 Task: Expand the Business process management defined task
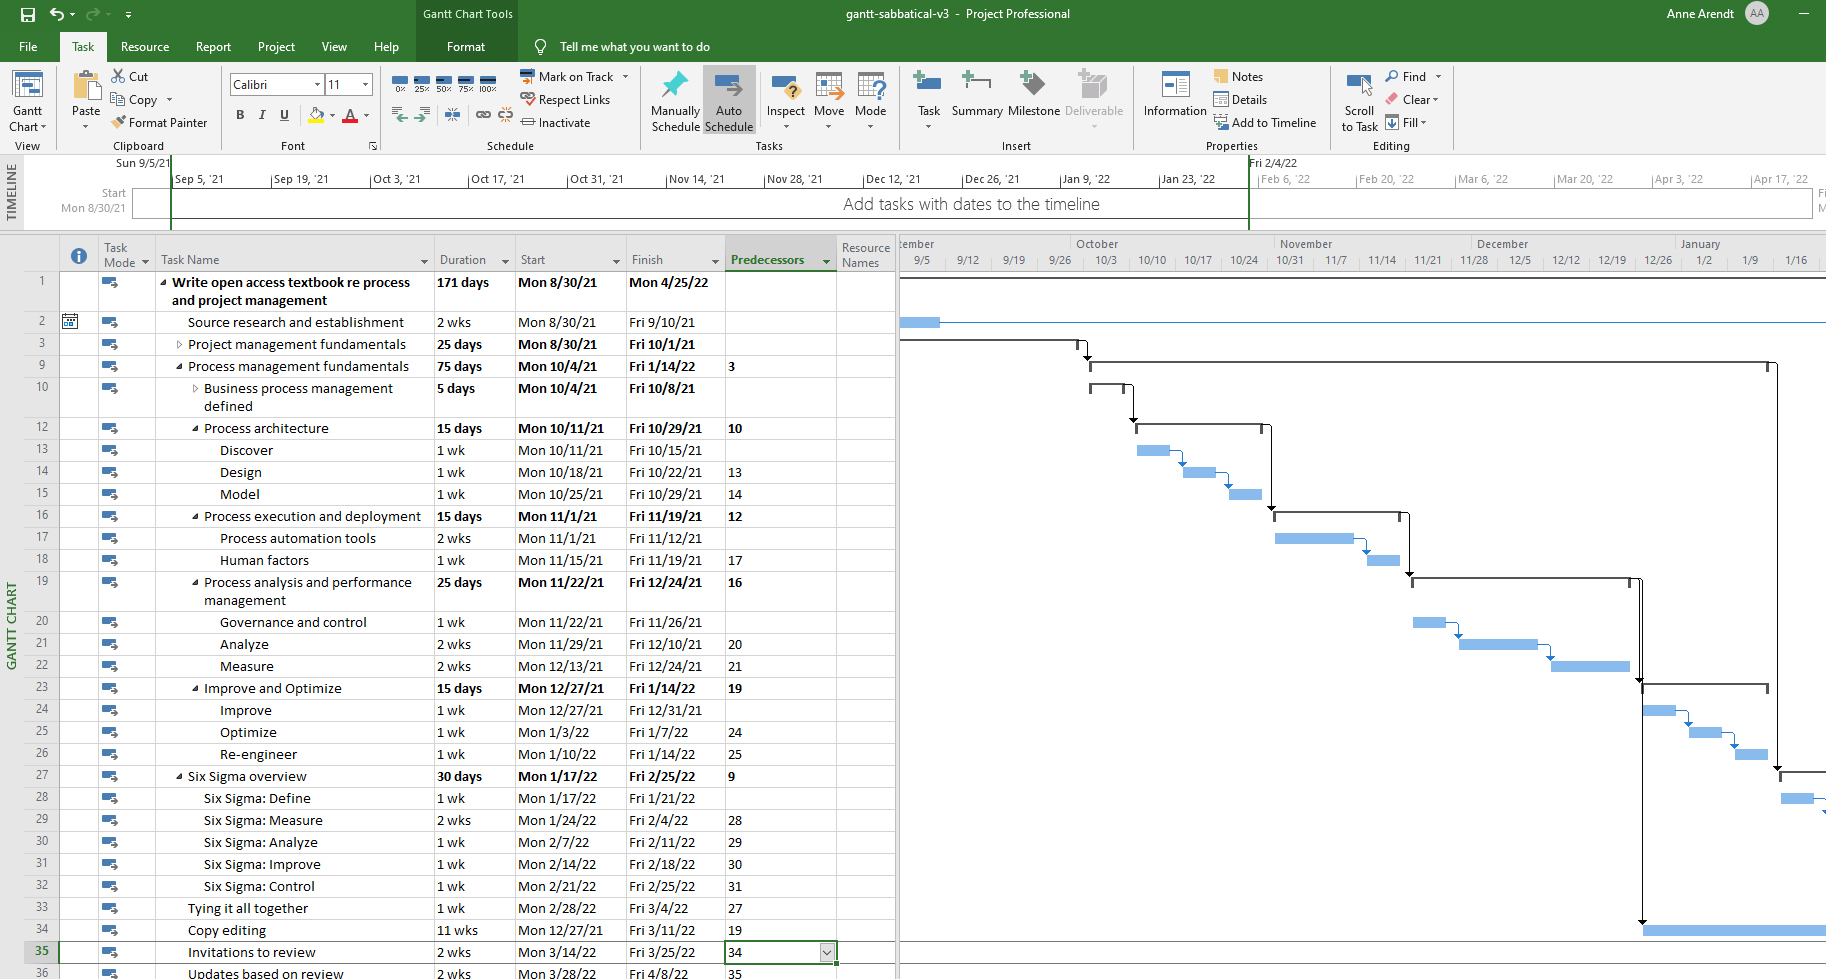point(196,388)
